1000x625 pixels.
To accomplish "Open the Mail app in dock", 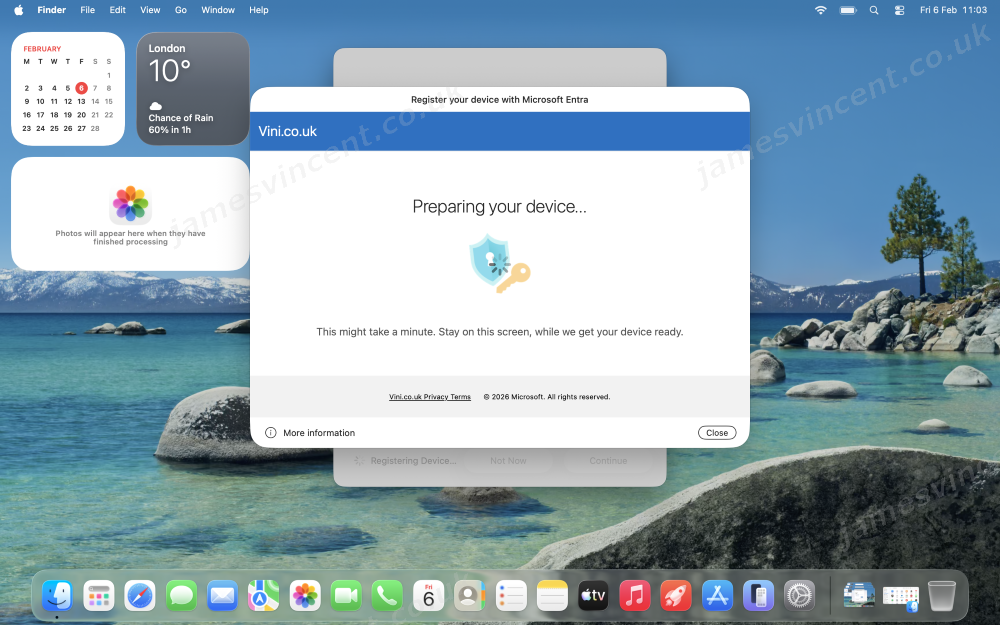I will [x=222, y=596].
